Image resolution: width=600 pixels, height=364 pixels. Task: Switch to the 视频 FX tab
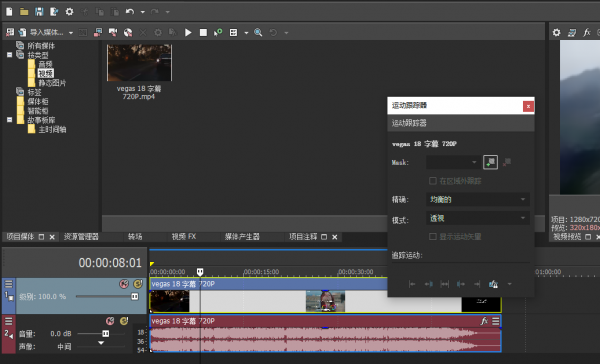click(184, 237)
